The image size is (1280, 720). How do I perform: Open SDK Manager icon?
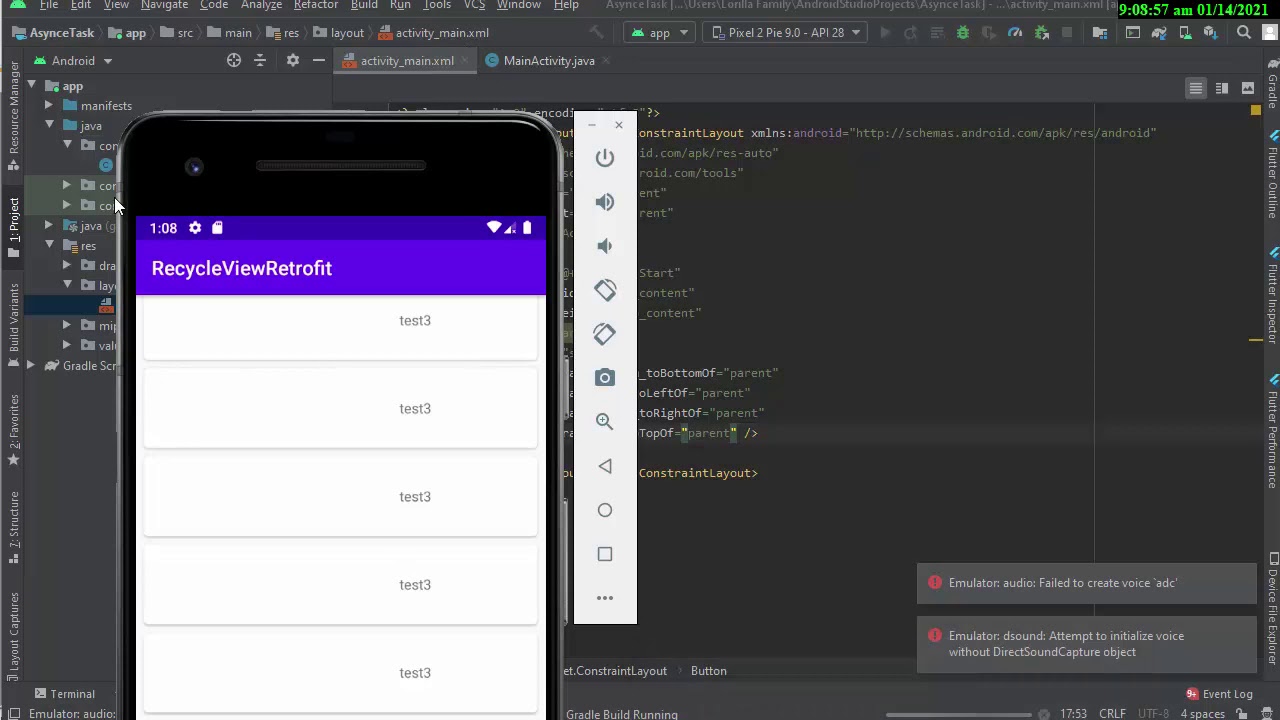1211,33
